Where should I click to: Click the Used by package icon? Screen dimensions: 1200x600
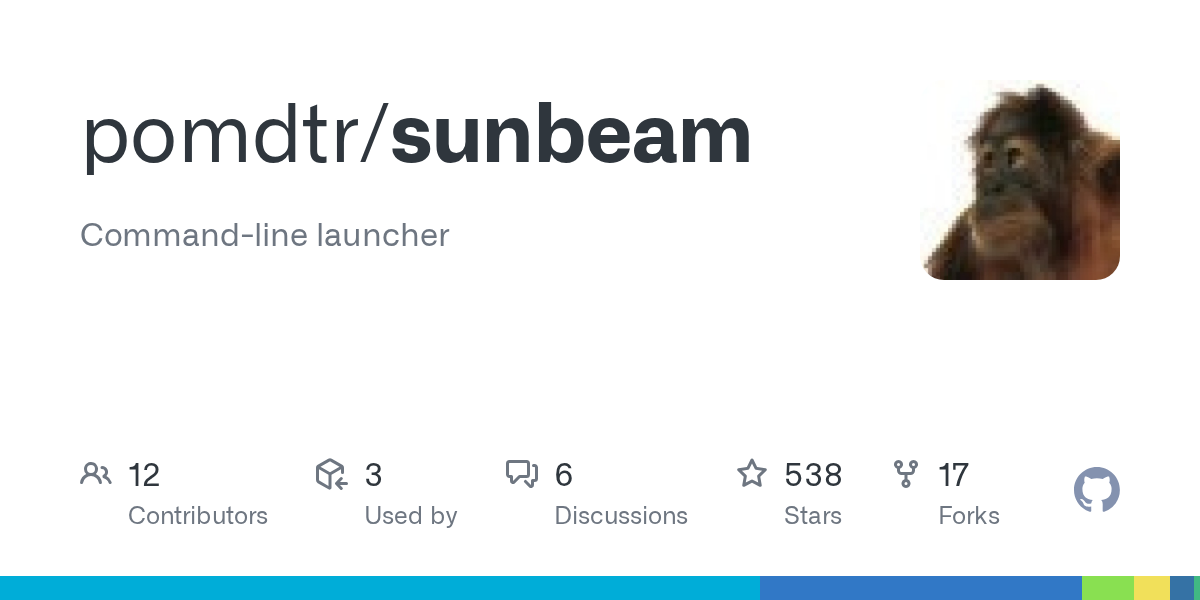point(331,474)
